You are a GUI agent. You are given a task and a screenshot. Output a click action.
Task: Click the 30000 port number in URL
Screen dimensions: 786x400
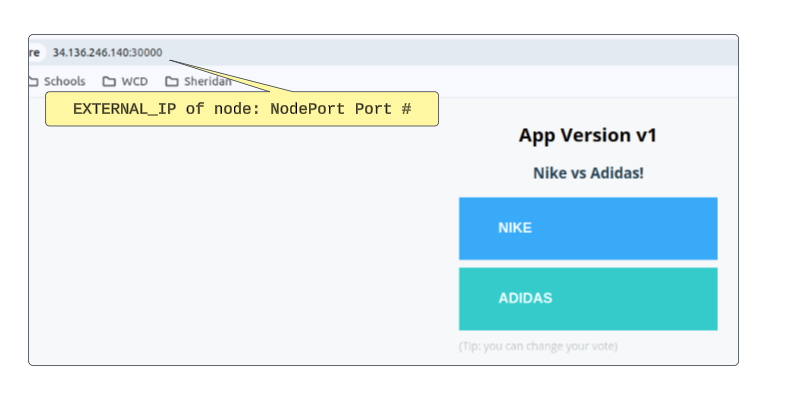(x=147, y=52)
